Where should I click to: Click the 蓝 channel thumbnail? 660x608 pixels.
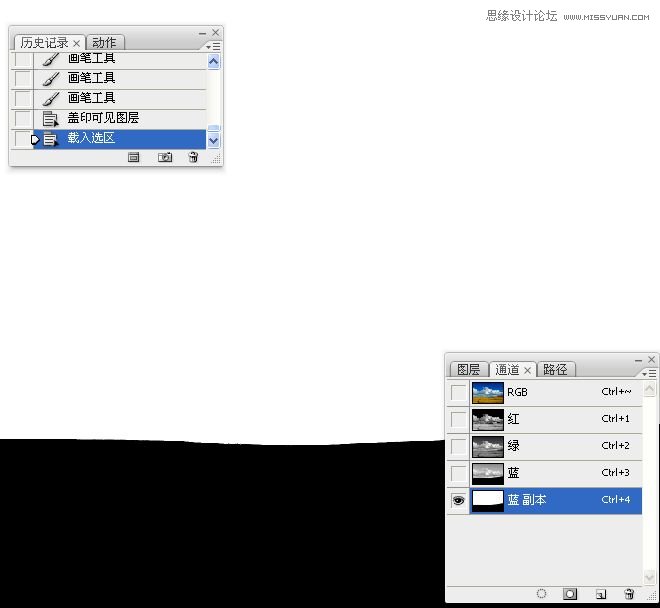[487, 473]
